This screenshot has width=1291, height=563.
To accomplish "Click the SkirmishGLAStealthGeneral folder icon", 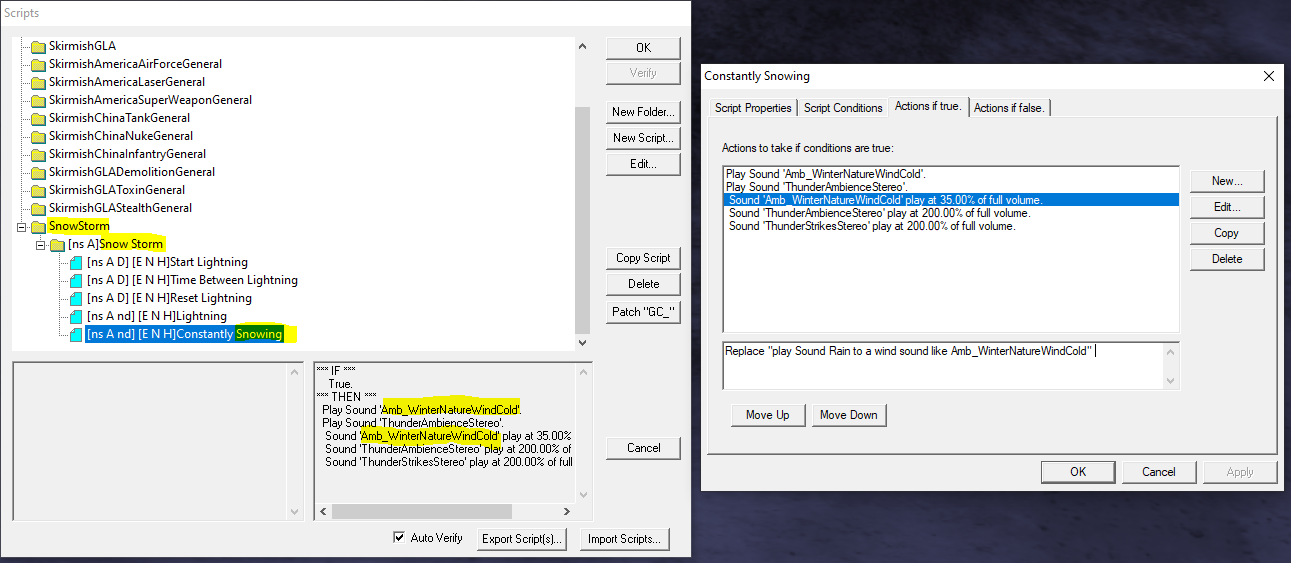I will [x=39, y=208].
